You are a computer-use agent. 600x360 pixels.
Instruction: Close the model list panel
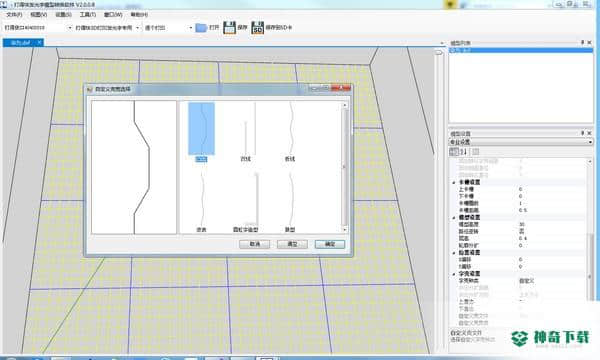(589, 42)
